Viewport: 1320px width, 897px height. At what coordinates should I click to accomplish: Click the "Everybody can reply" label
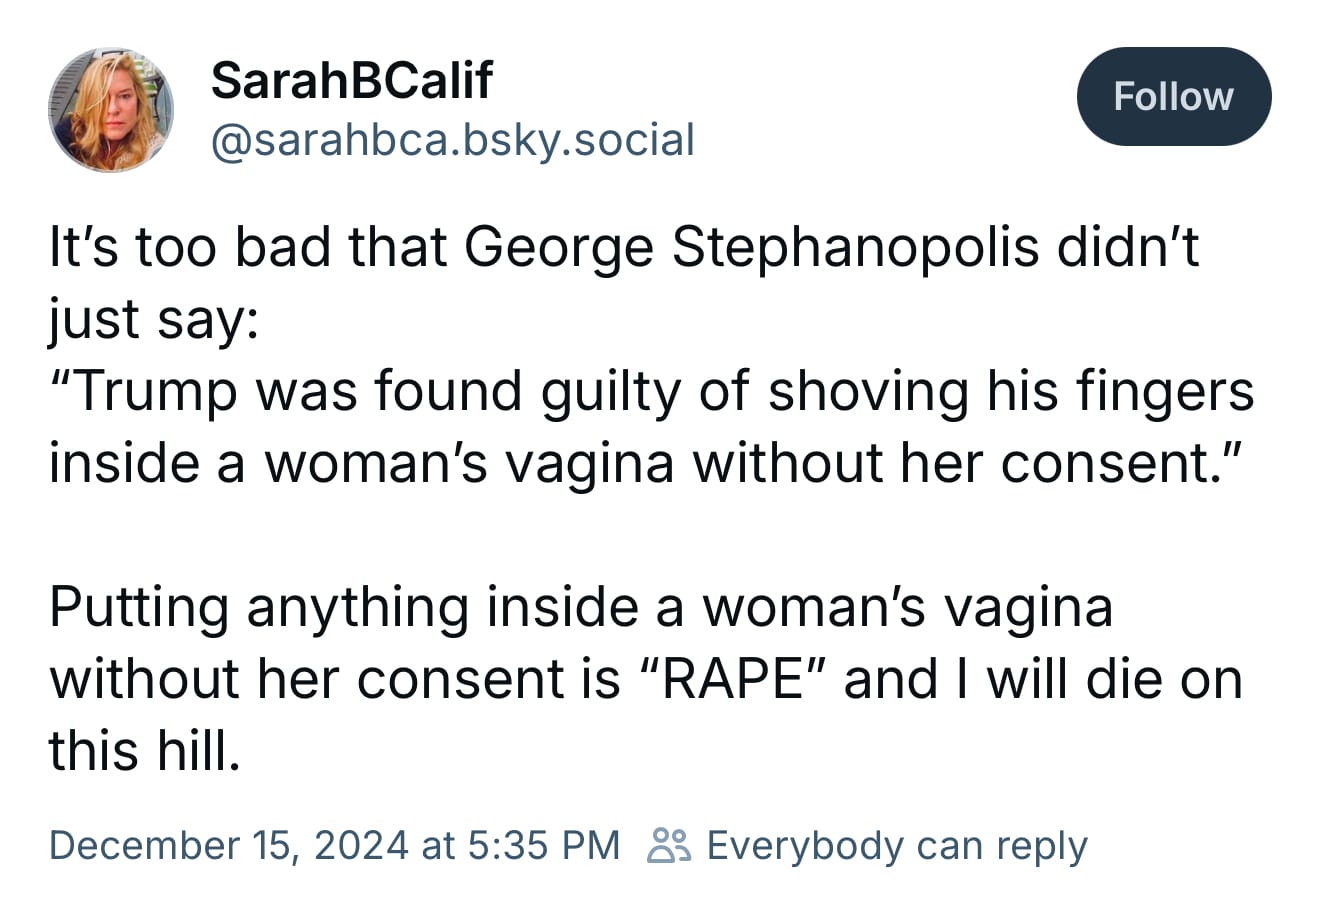point(896,845)
